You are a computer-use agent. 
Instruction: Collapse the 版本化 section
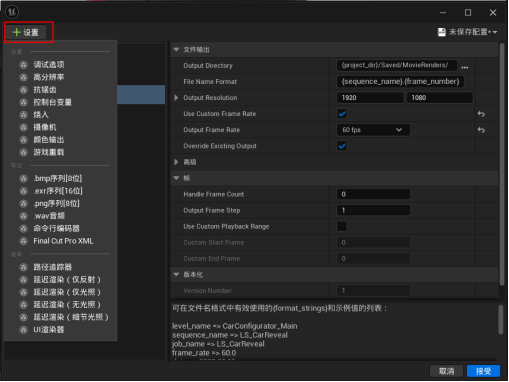177,275
